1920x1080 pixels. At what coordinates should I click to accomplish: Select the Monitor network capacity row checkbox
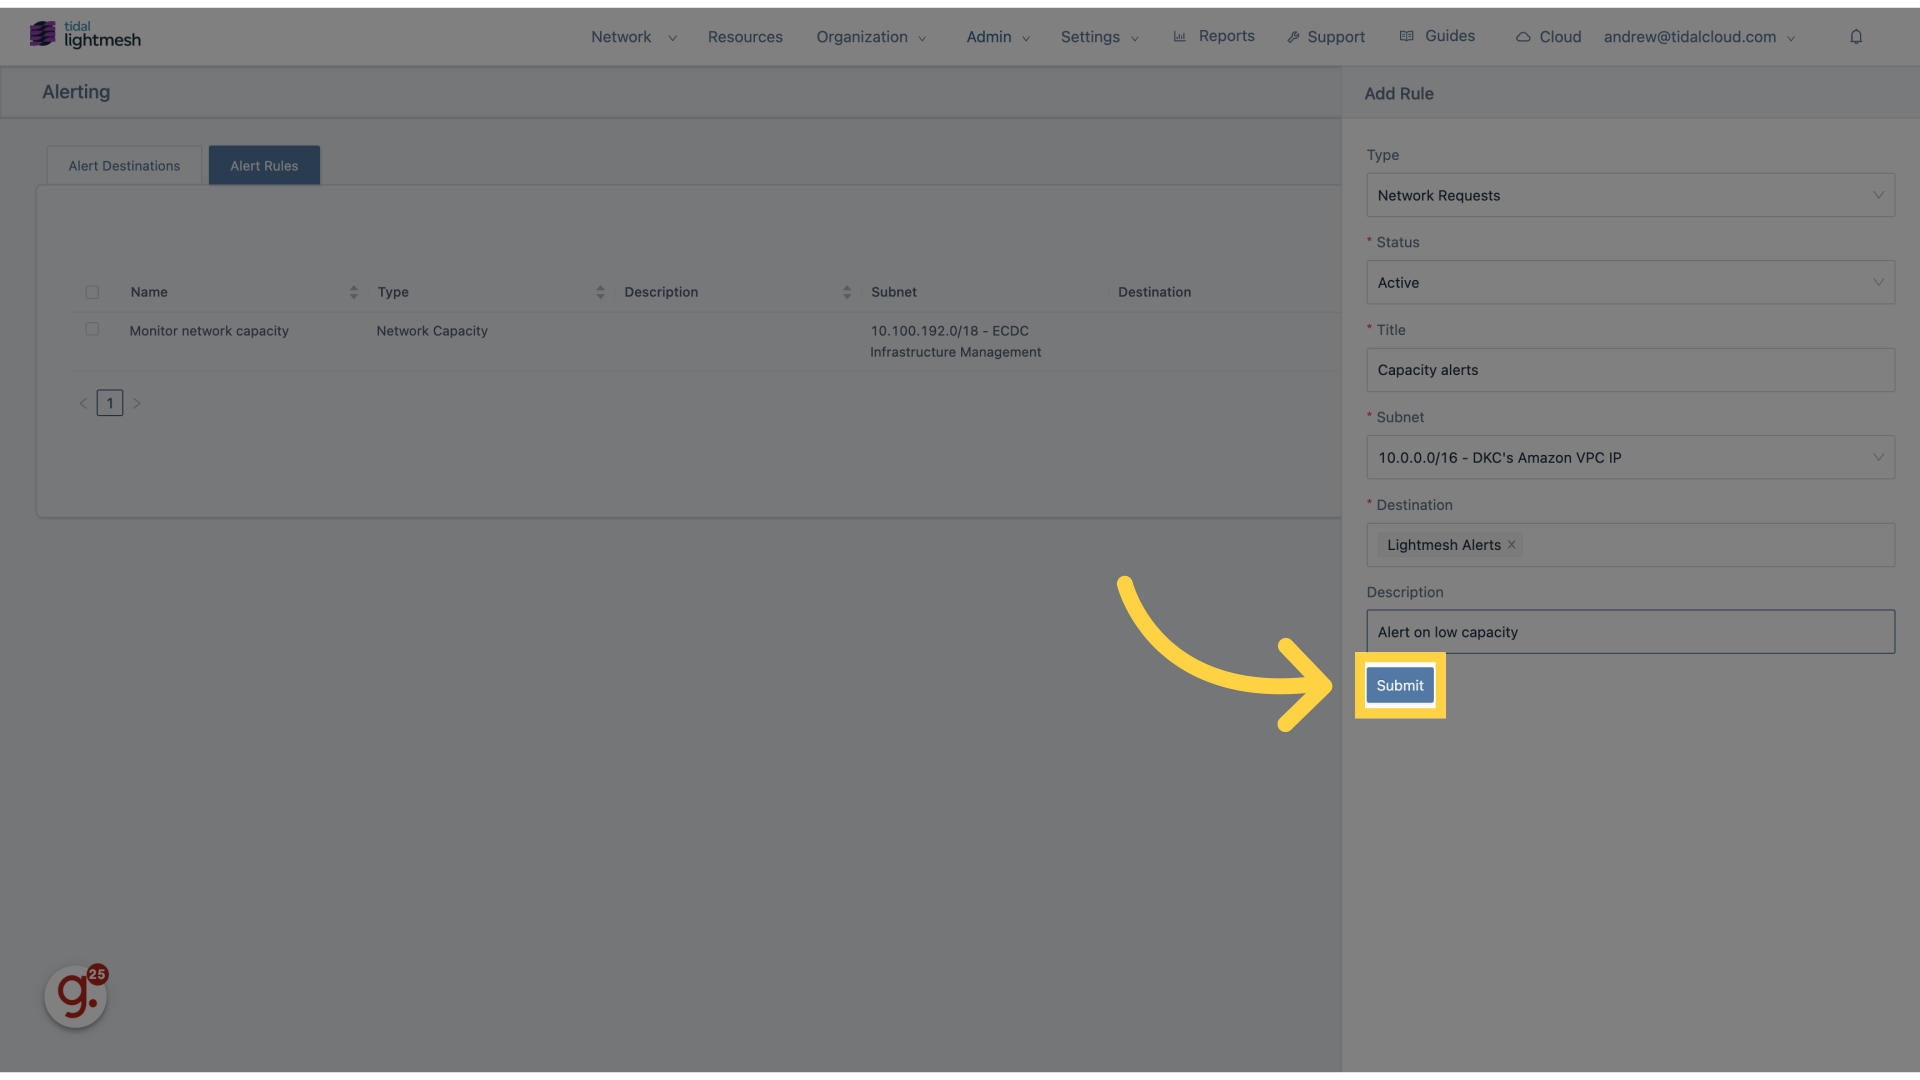(x=92, y=329)
